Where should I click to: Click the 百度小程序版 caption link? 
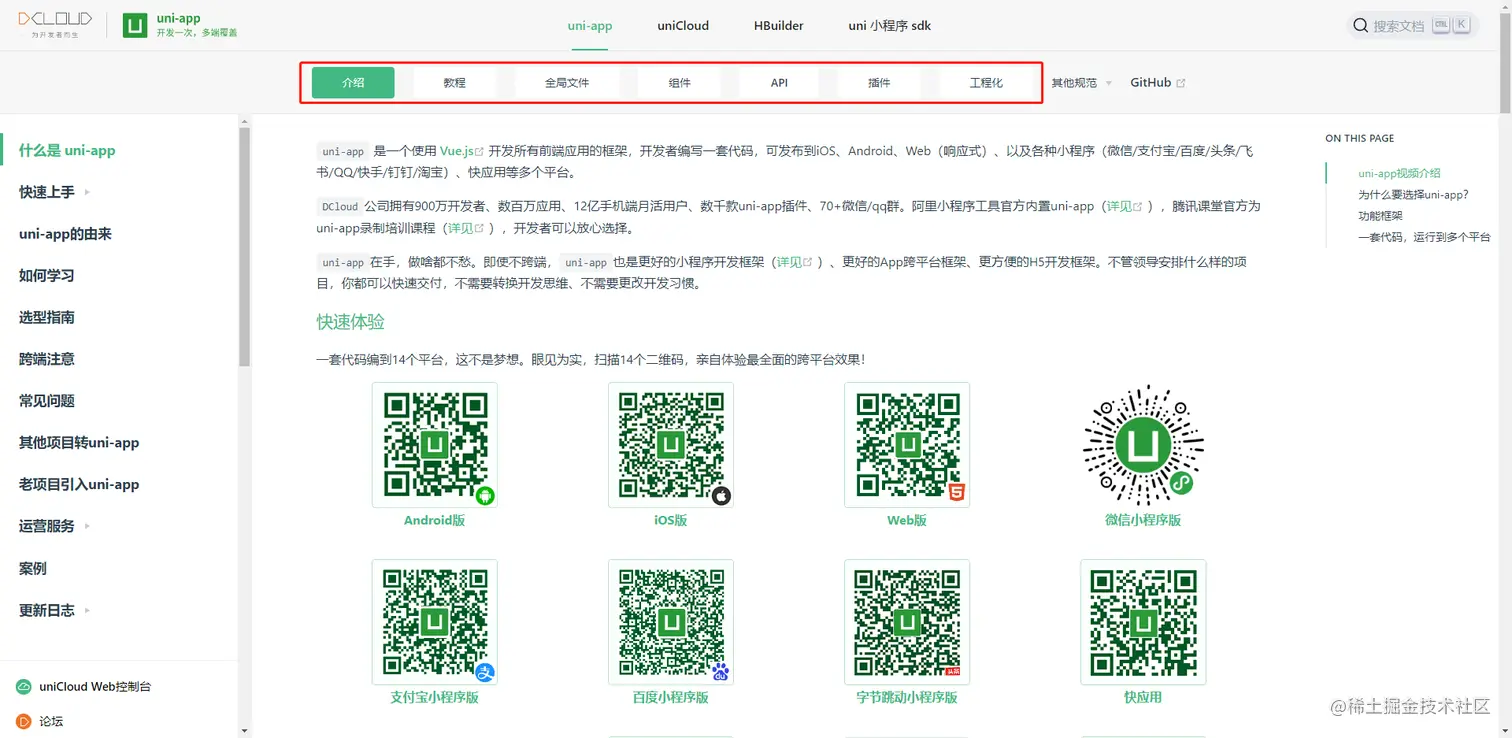[671, 697]
